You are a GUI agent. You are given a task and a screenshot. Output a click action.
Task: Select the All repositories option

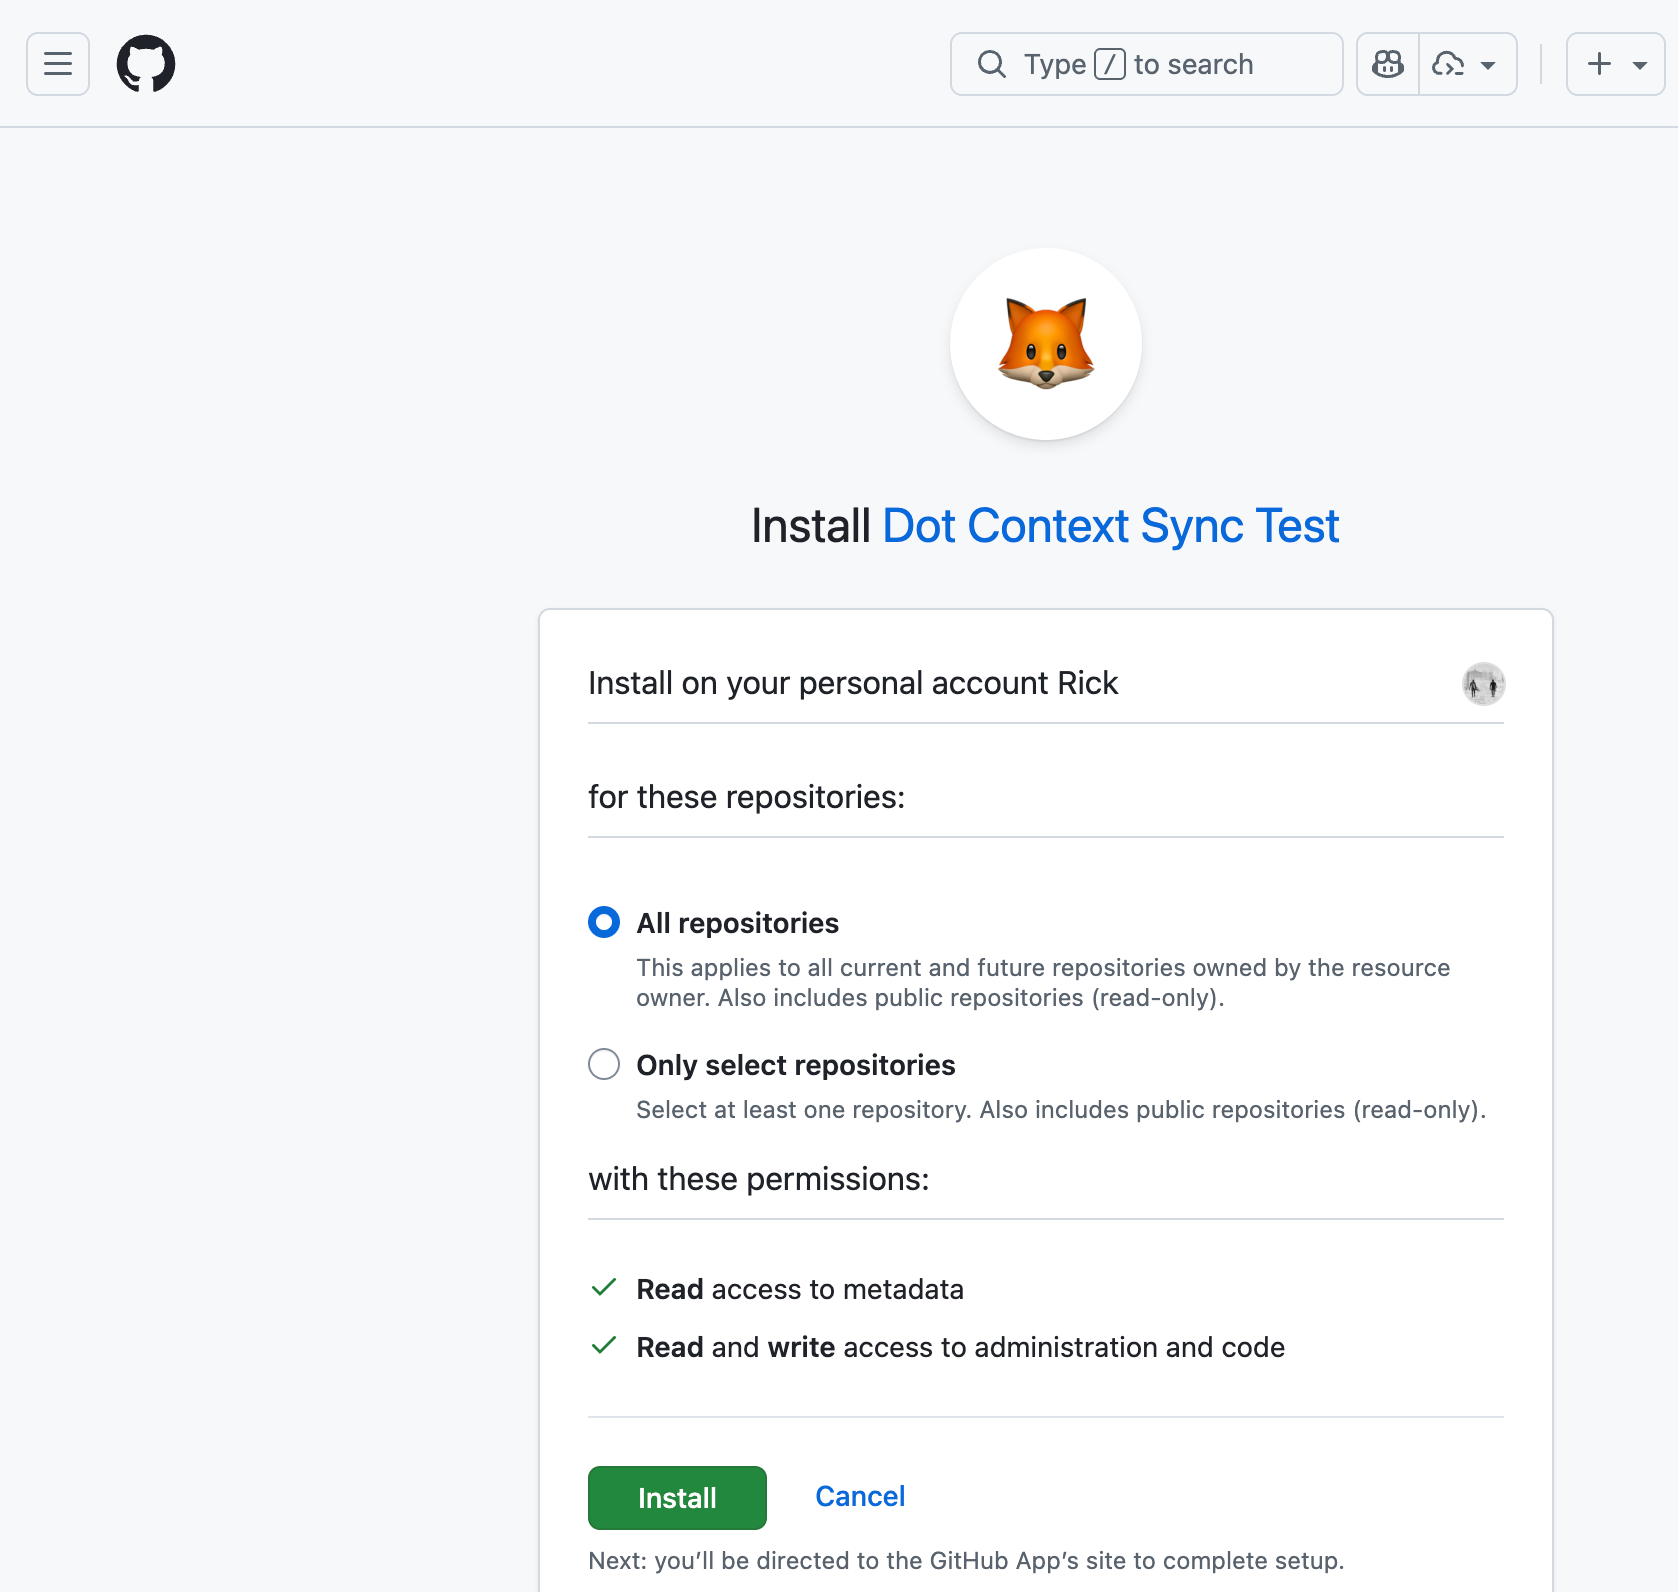pyautogui.click(x=604, y=922)
